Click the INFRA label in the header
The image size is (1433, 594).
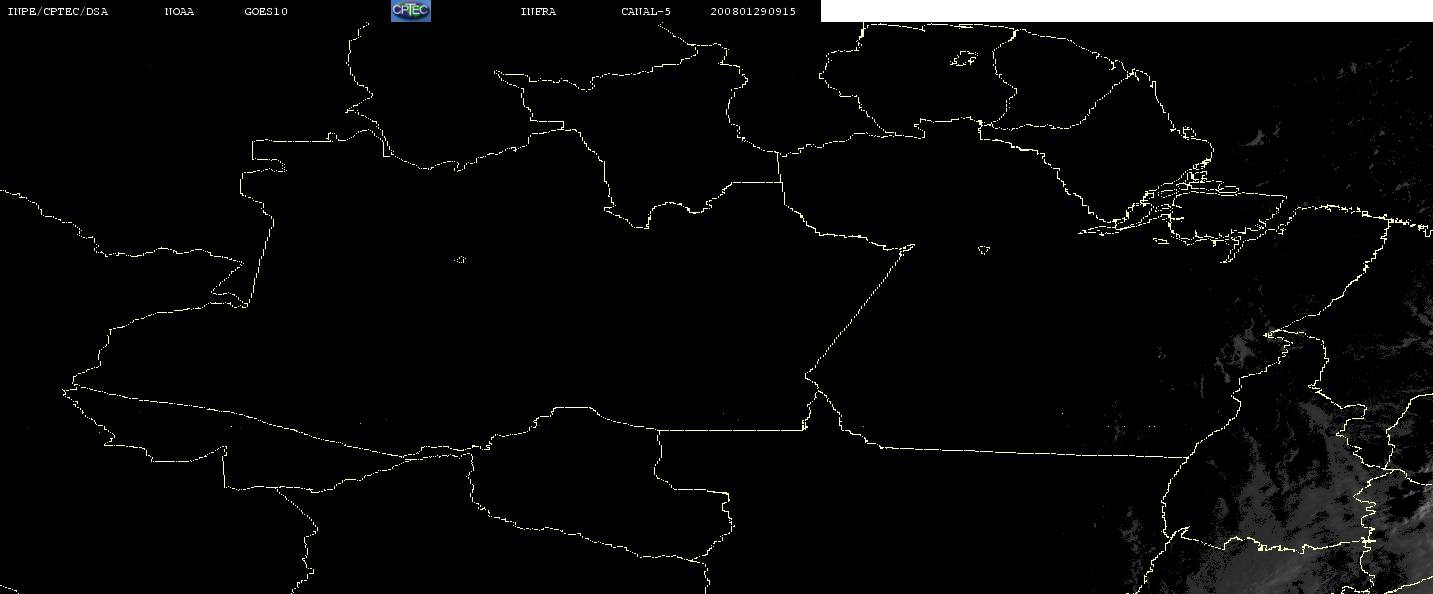click(x=538, y=12)
